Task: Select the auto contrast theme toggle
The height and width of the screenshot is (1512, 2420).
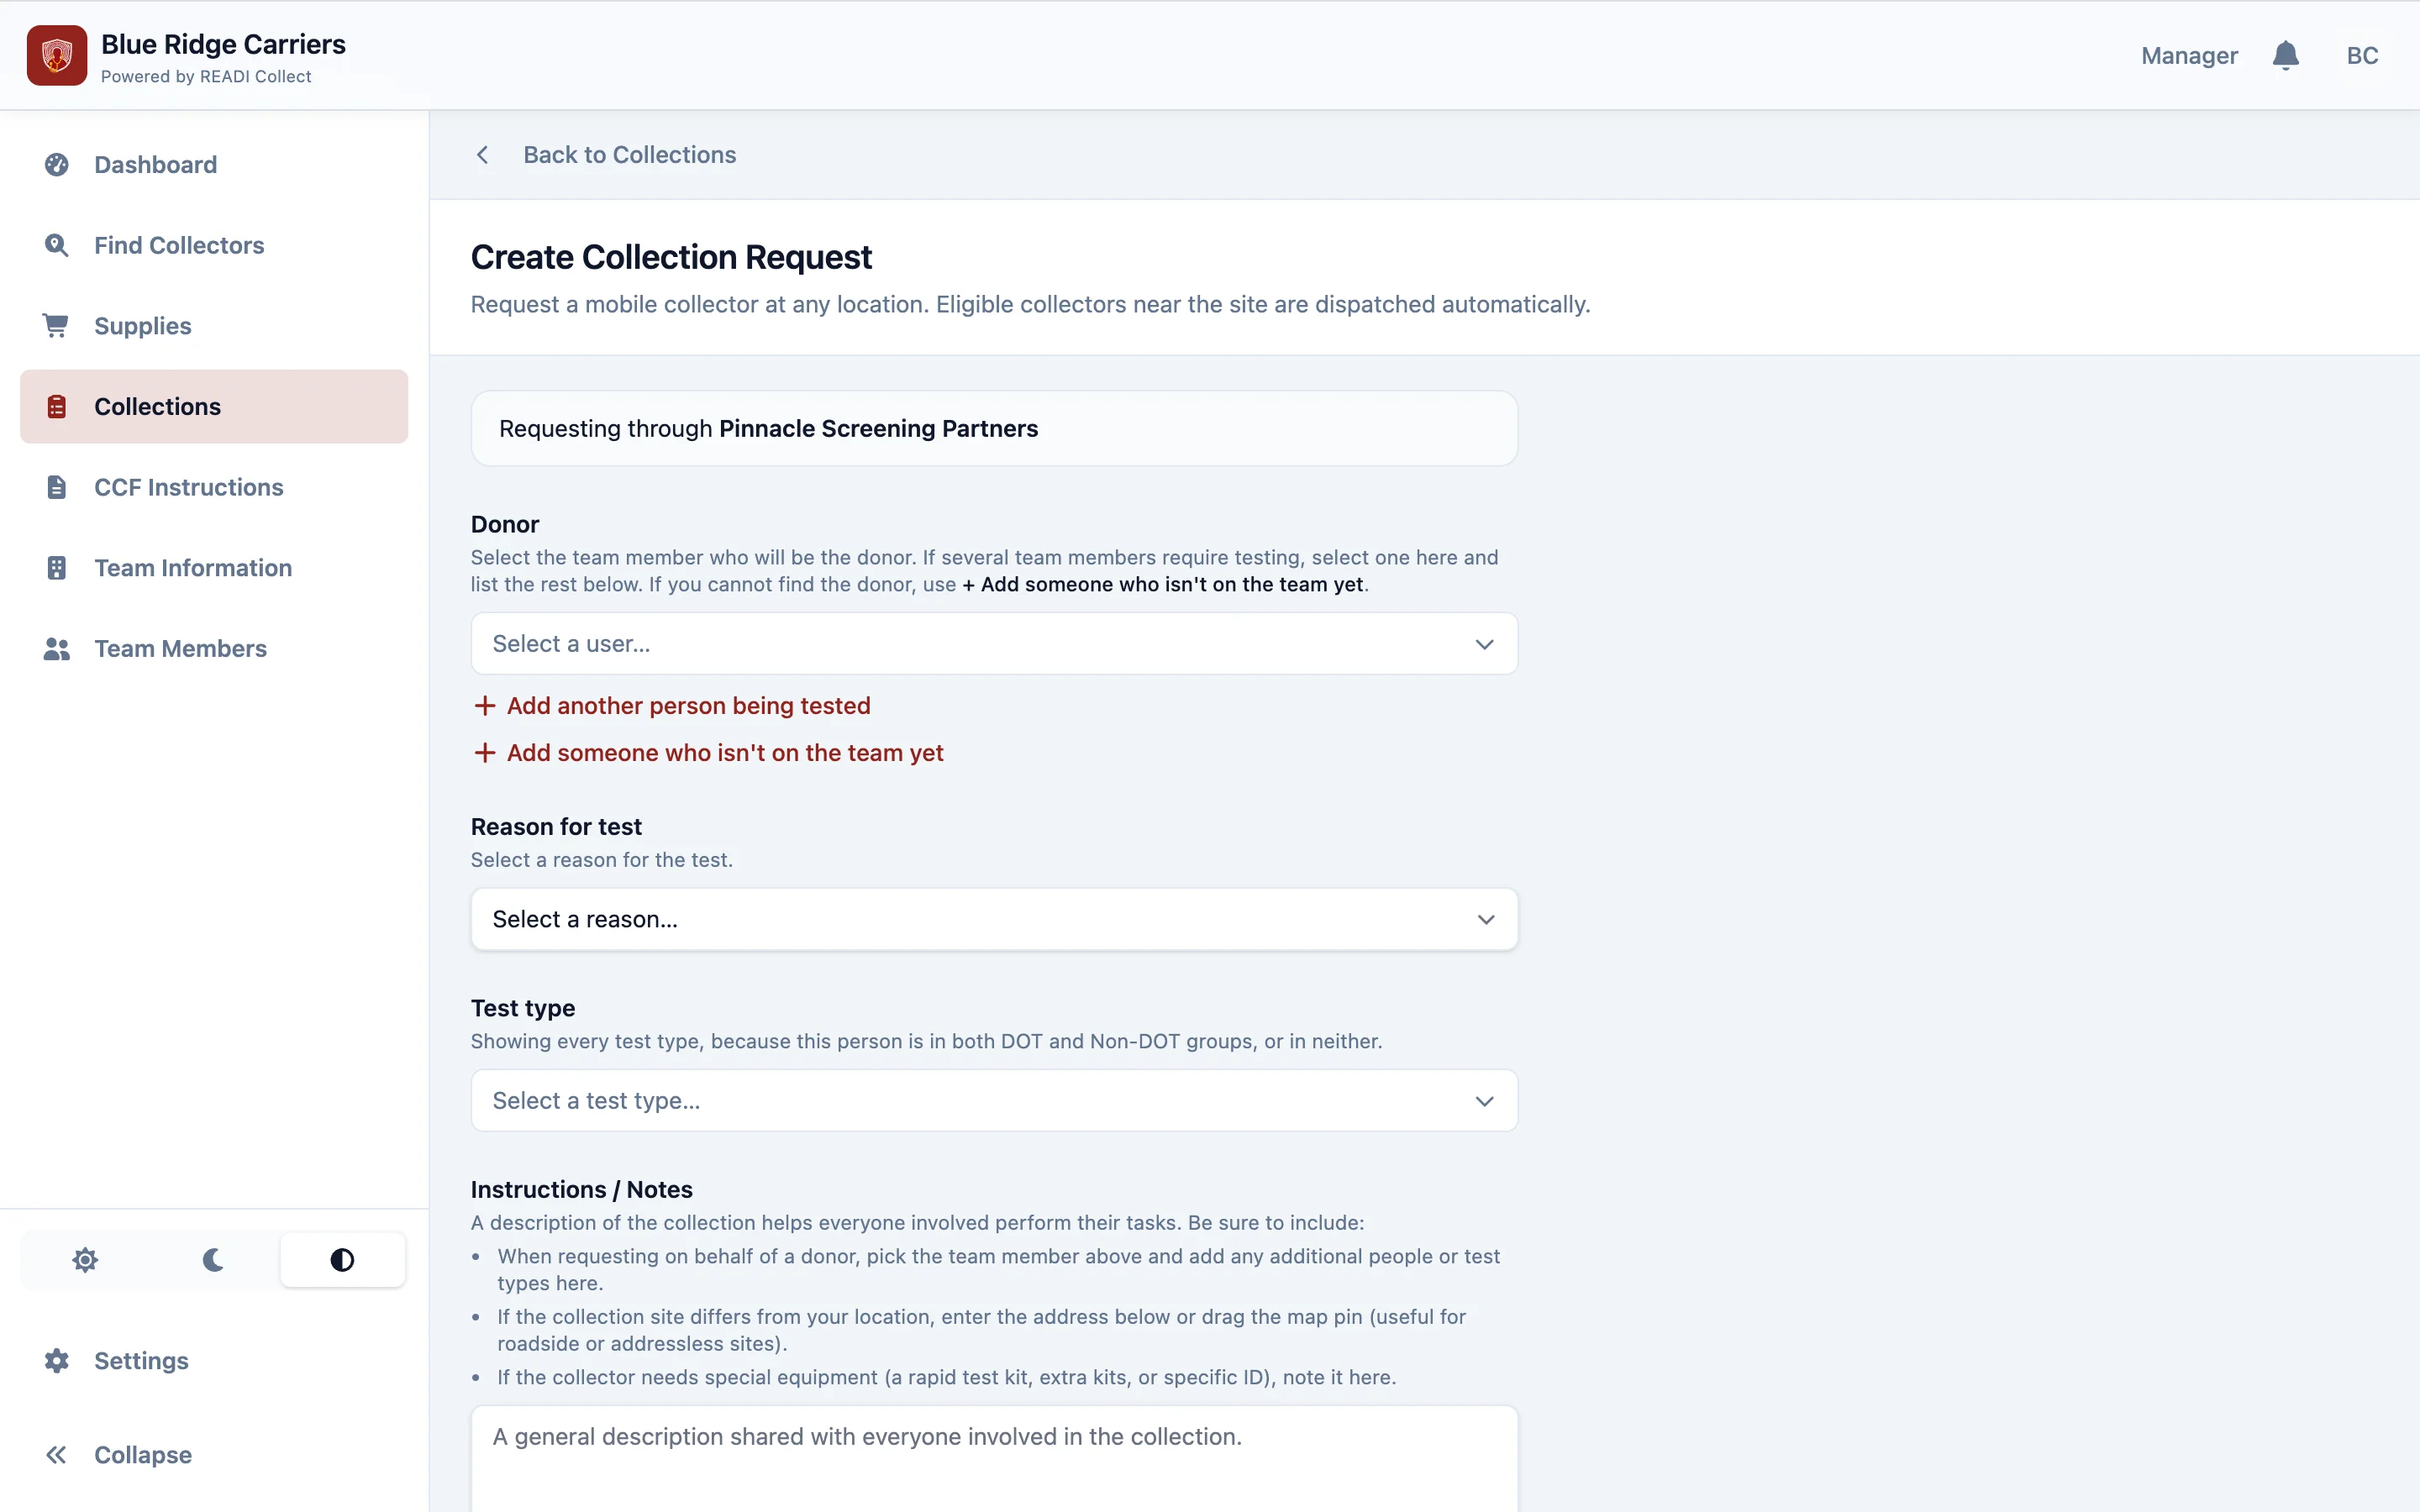Action: point(342,1259)
